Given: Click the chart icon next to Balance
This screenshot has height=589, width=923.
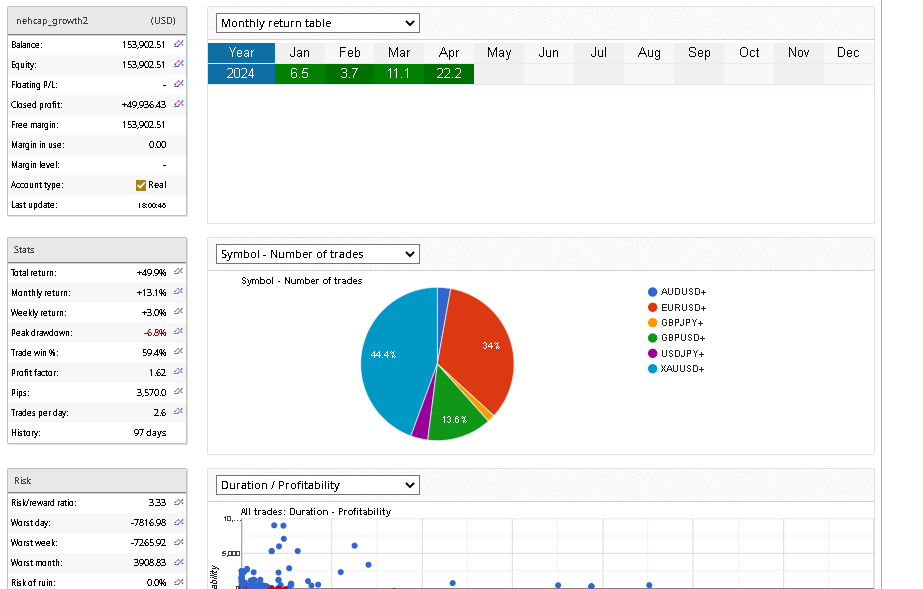Looking at the screenshot, I should click(x=179, y=45).
